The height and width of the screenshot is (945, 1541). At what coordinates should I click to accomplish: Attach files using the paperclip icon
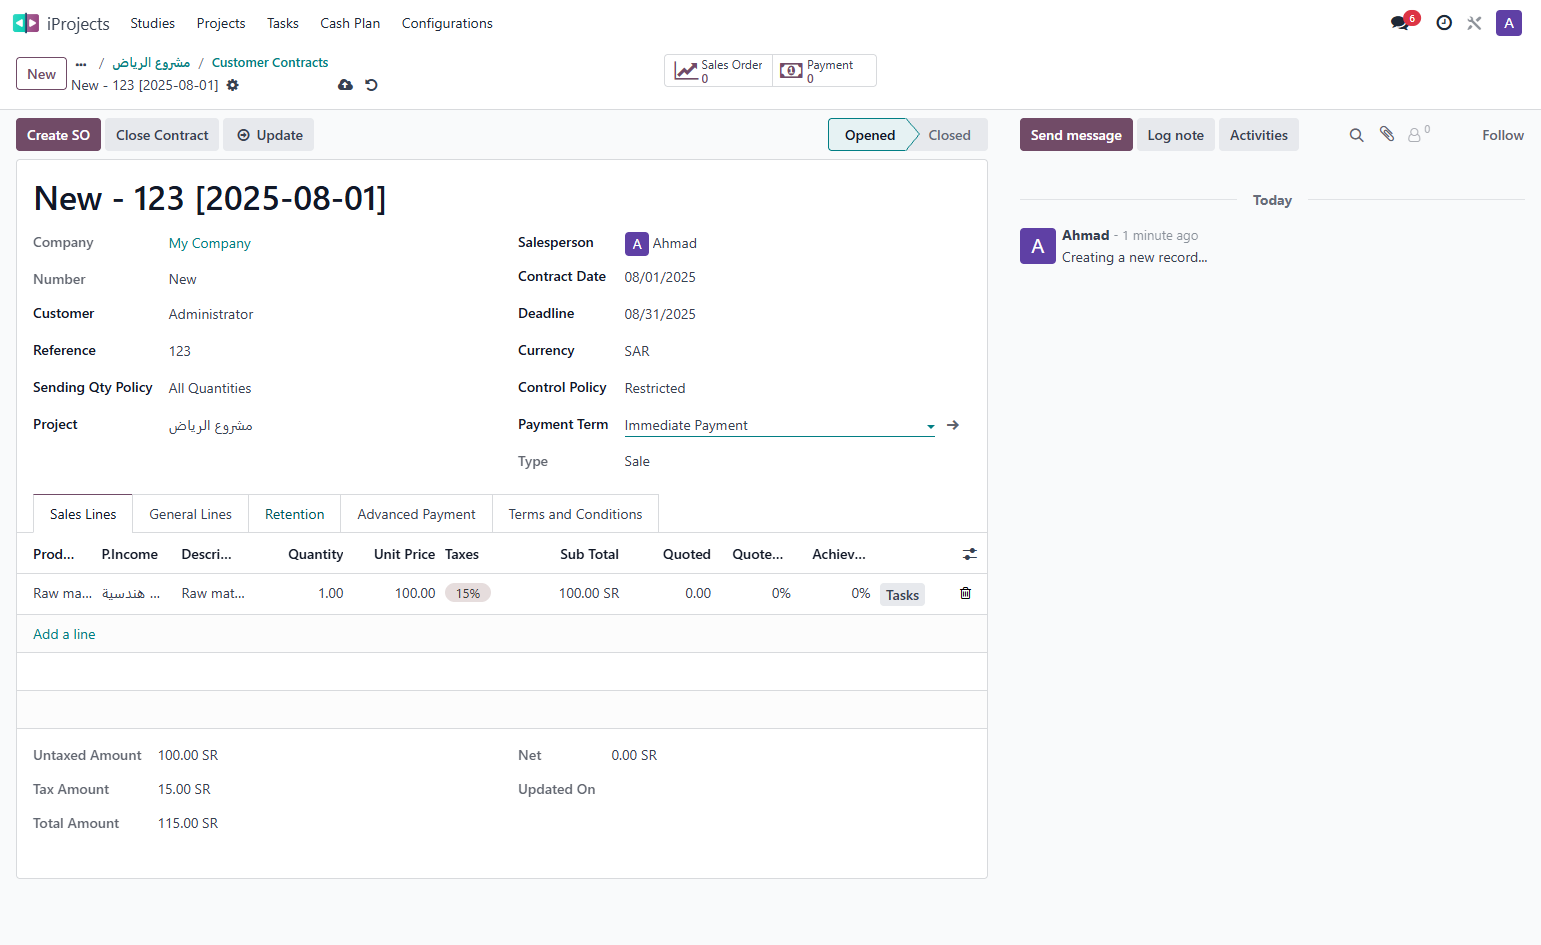1387,134
